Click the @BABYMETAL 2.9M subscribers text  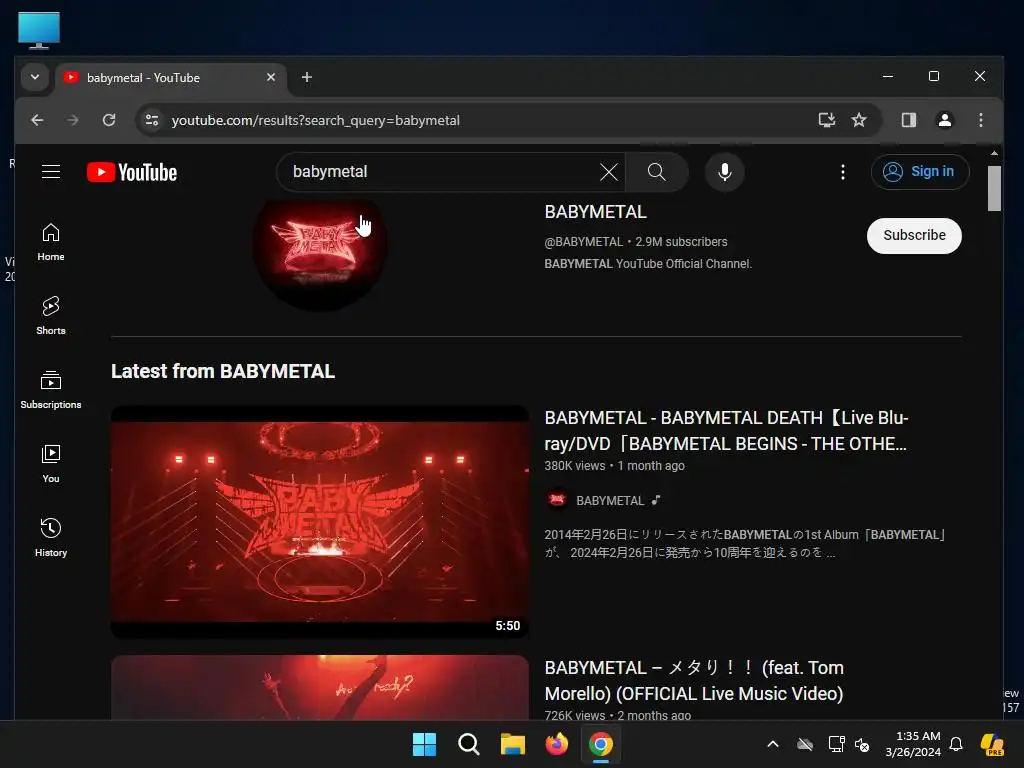pos(635,242)
